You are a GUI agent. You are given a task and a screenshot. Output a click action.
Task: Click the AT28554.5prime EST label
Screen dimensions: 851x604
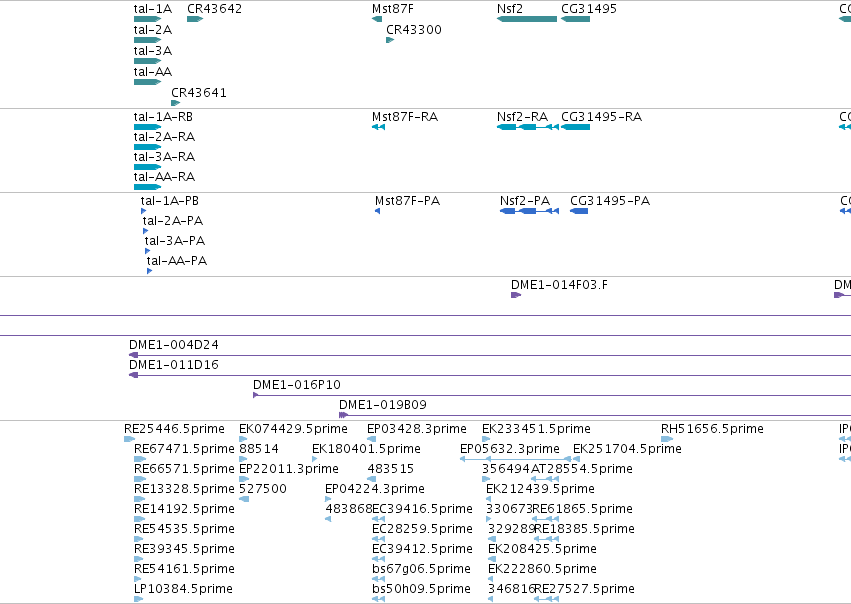(x=582, y=469)
